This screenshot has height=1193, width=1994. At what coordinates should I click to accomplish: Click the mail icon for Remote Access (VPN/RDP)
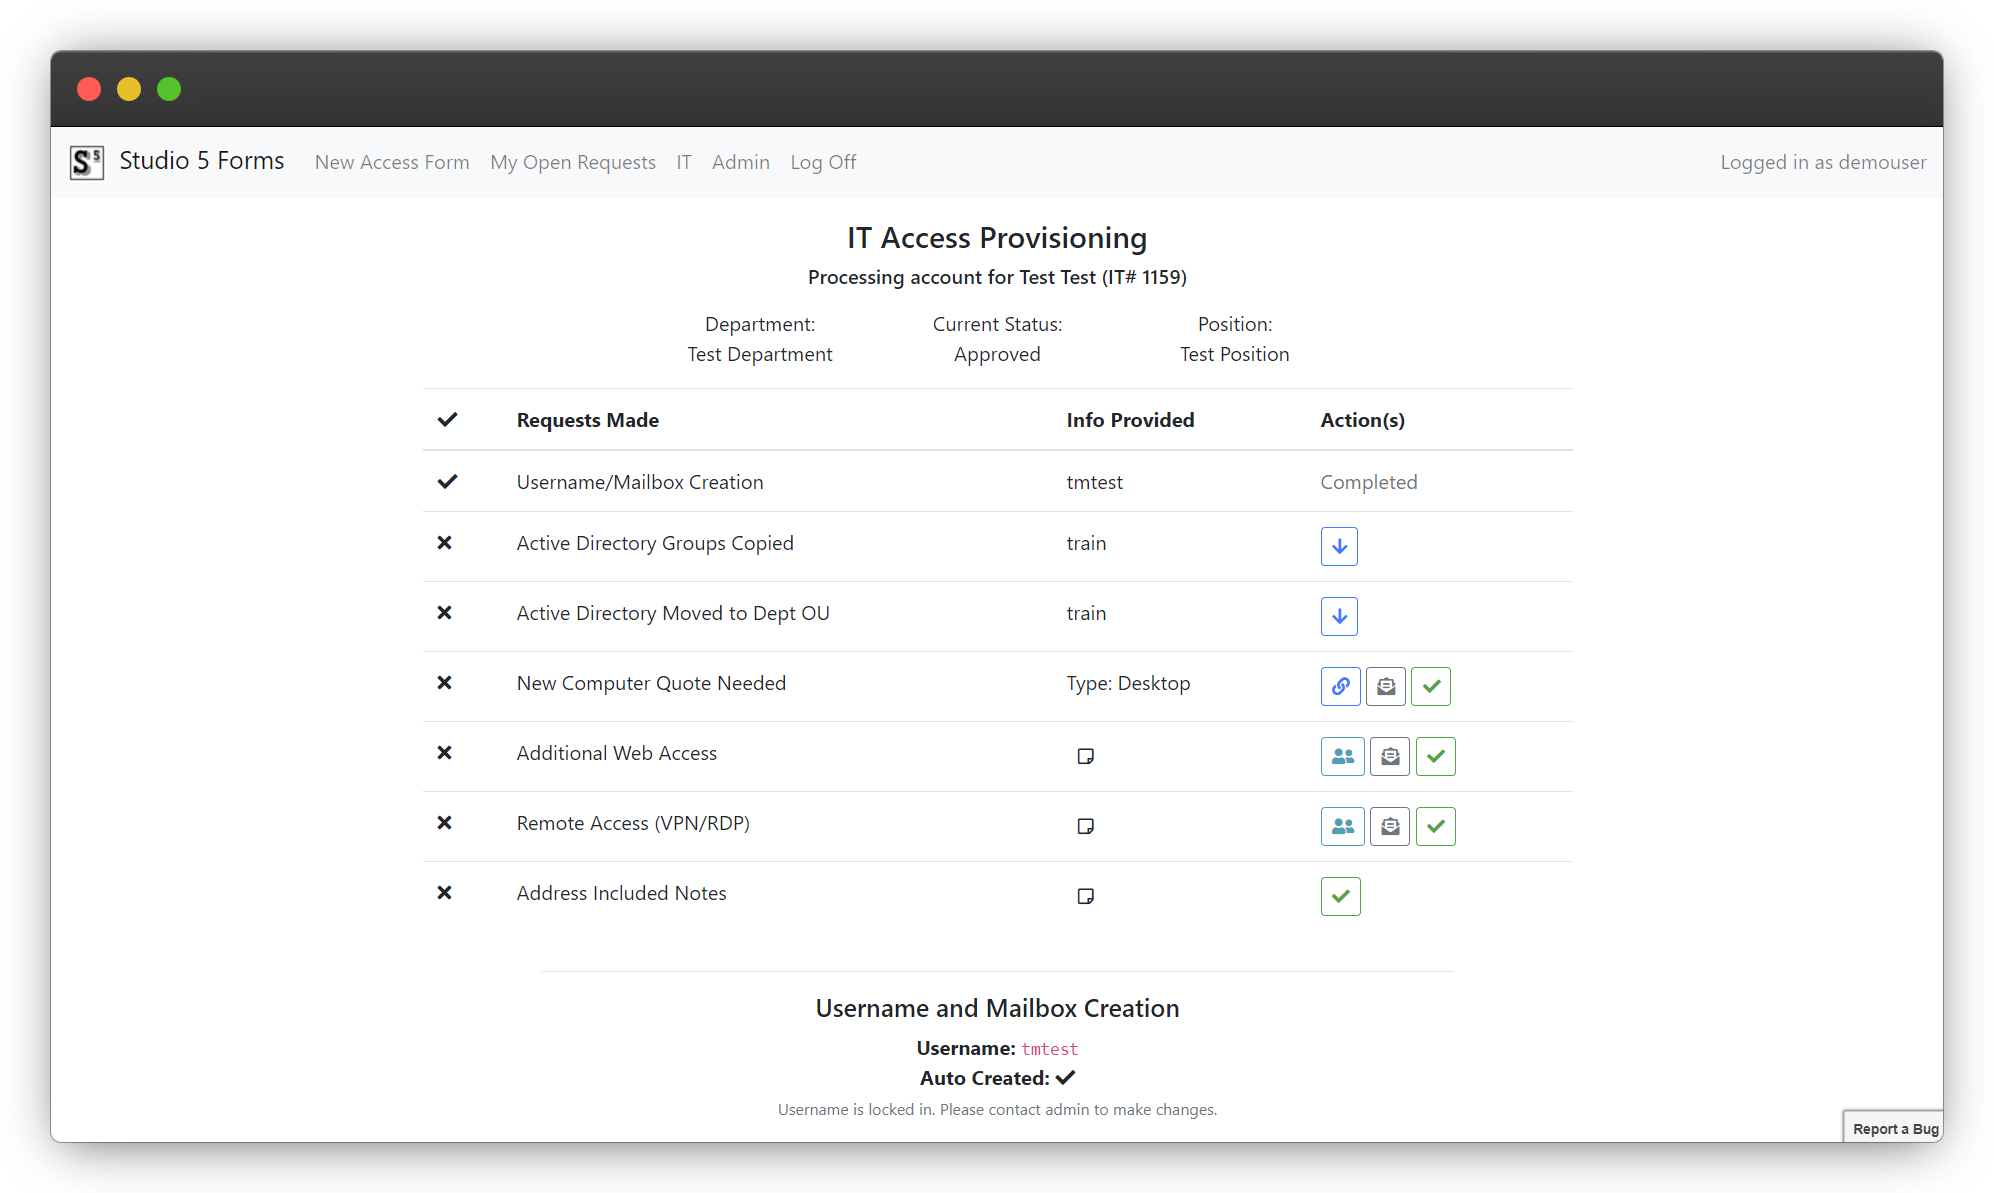tap(1390, 826)
